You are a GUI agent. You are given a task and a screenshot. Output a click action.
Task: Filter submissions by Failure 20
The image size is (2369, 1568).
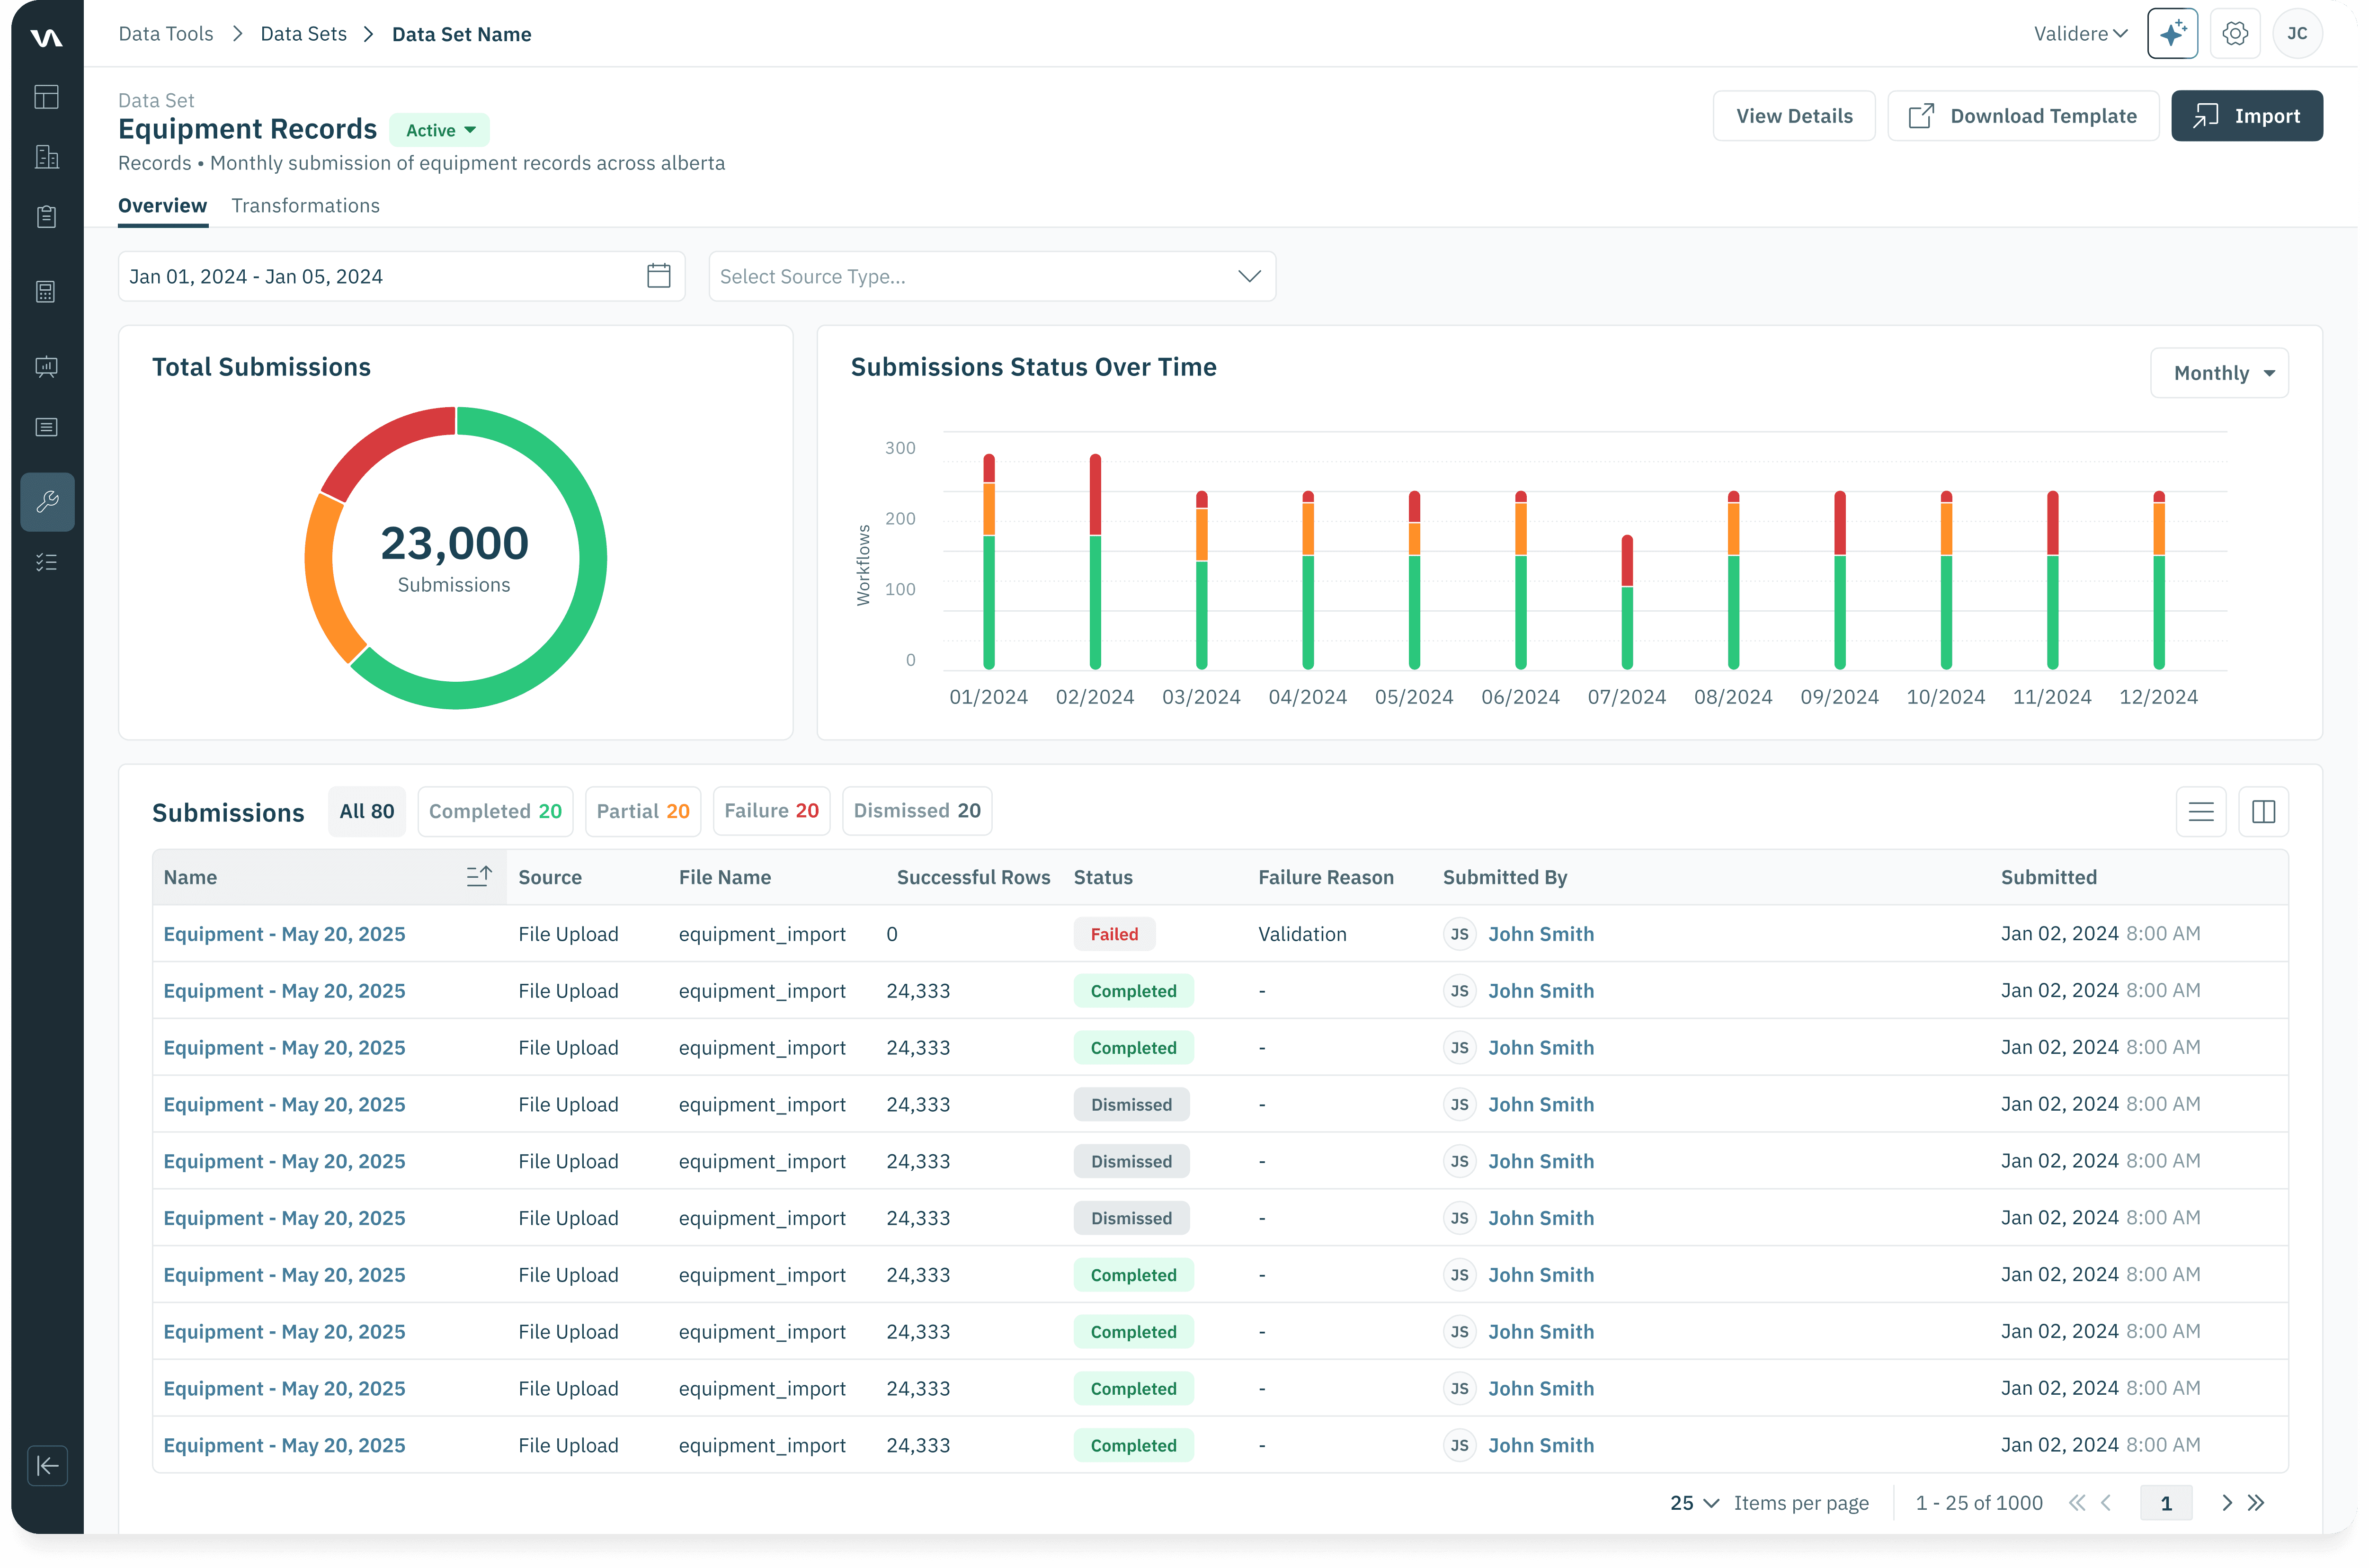point(771,811)
